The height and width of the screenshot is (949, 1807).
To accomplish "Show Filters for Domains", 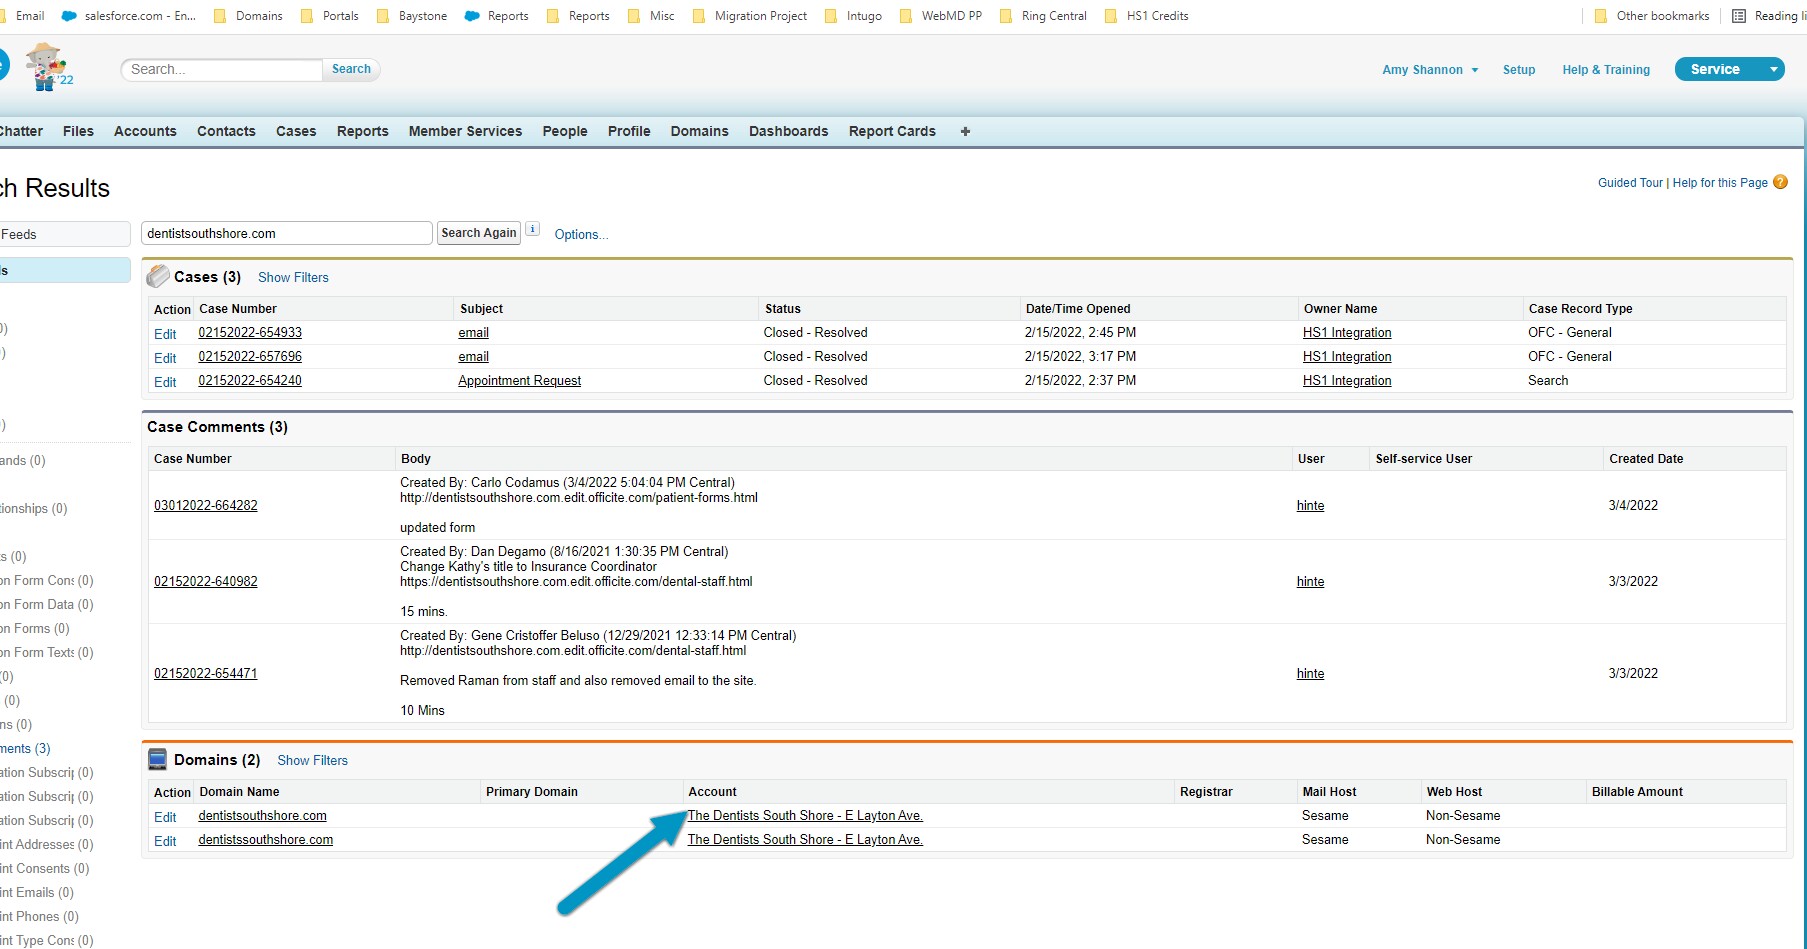I will click(312, 760).
